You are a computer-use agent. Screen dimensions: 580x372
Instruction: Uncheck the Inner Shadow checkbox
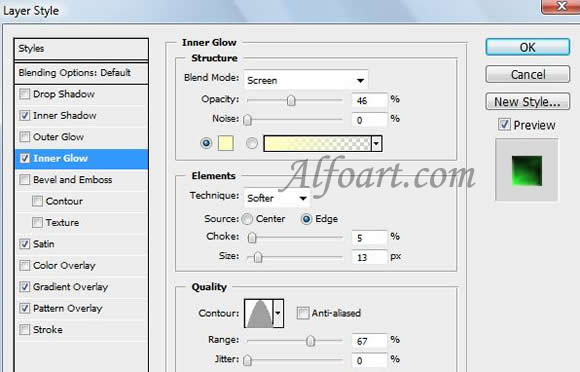(24, 115)
